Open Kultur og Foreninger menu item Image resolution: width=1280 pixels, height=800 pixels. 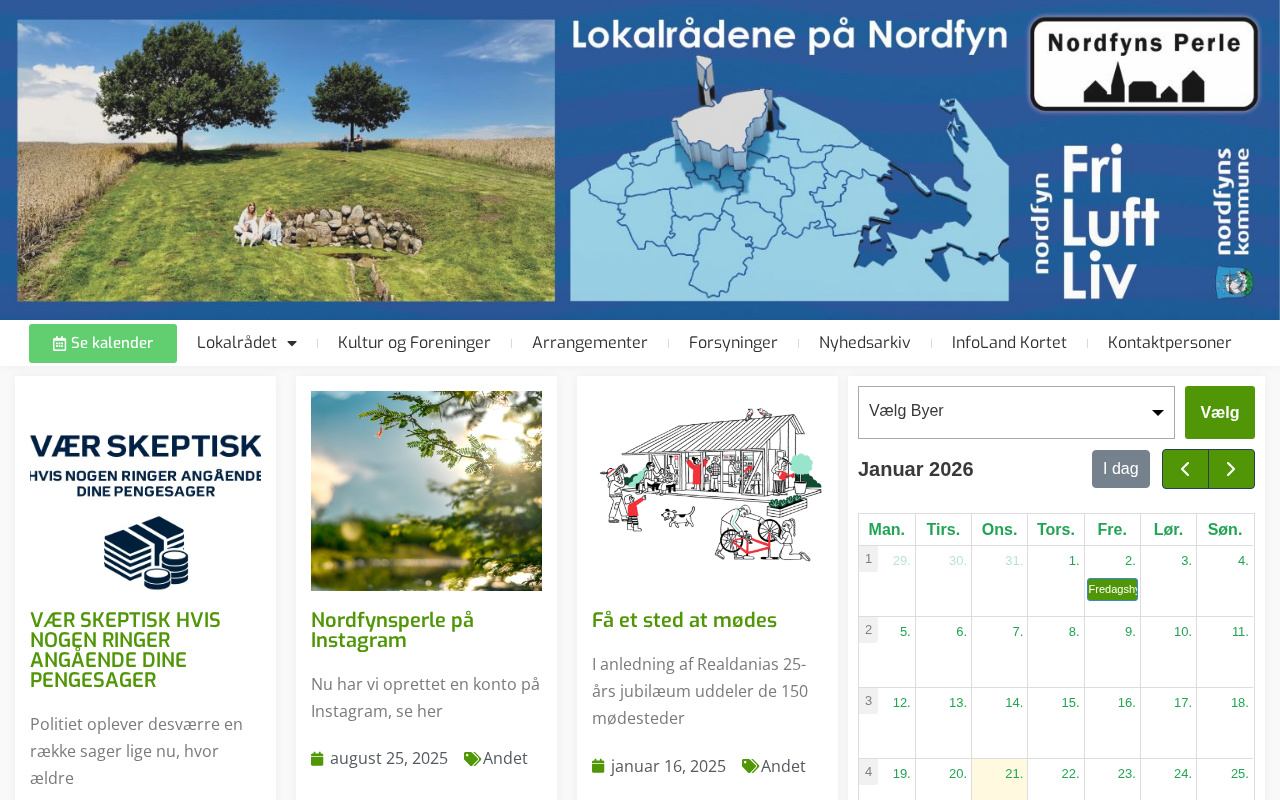coord(414,343)
